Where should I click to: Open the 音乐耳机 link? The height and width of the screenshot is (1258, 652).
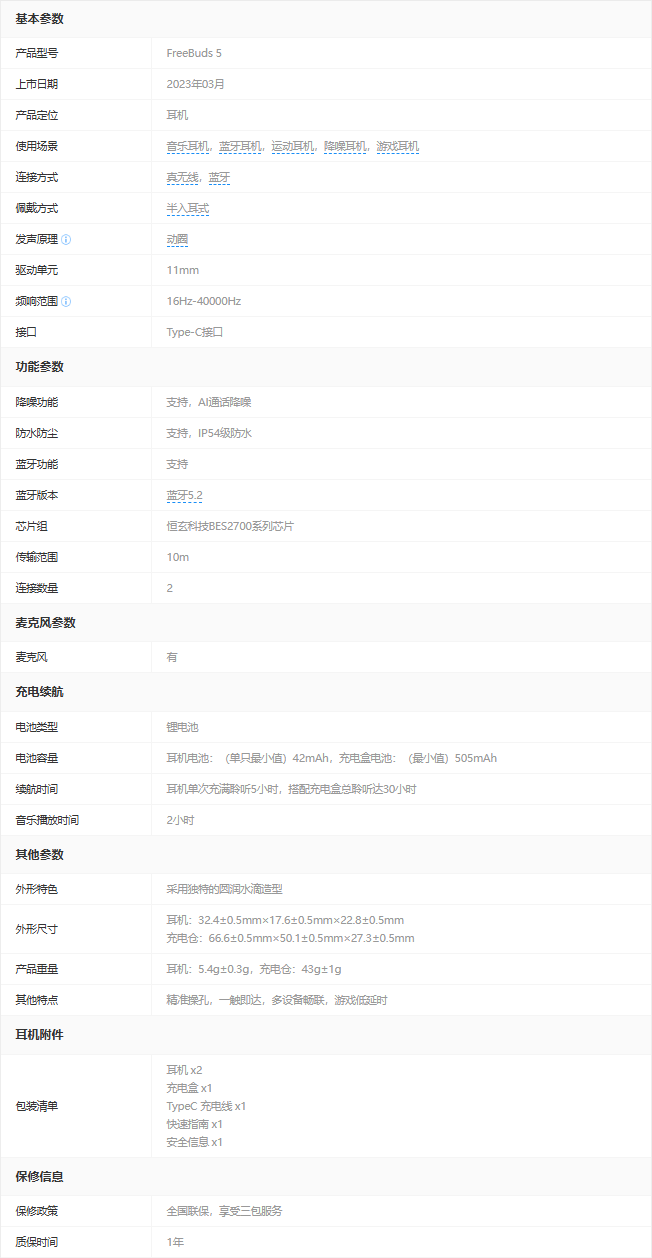[188, 146]
